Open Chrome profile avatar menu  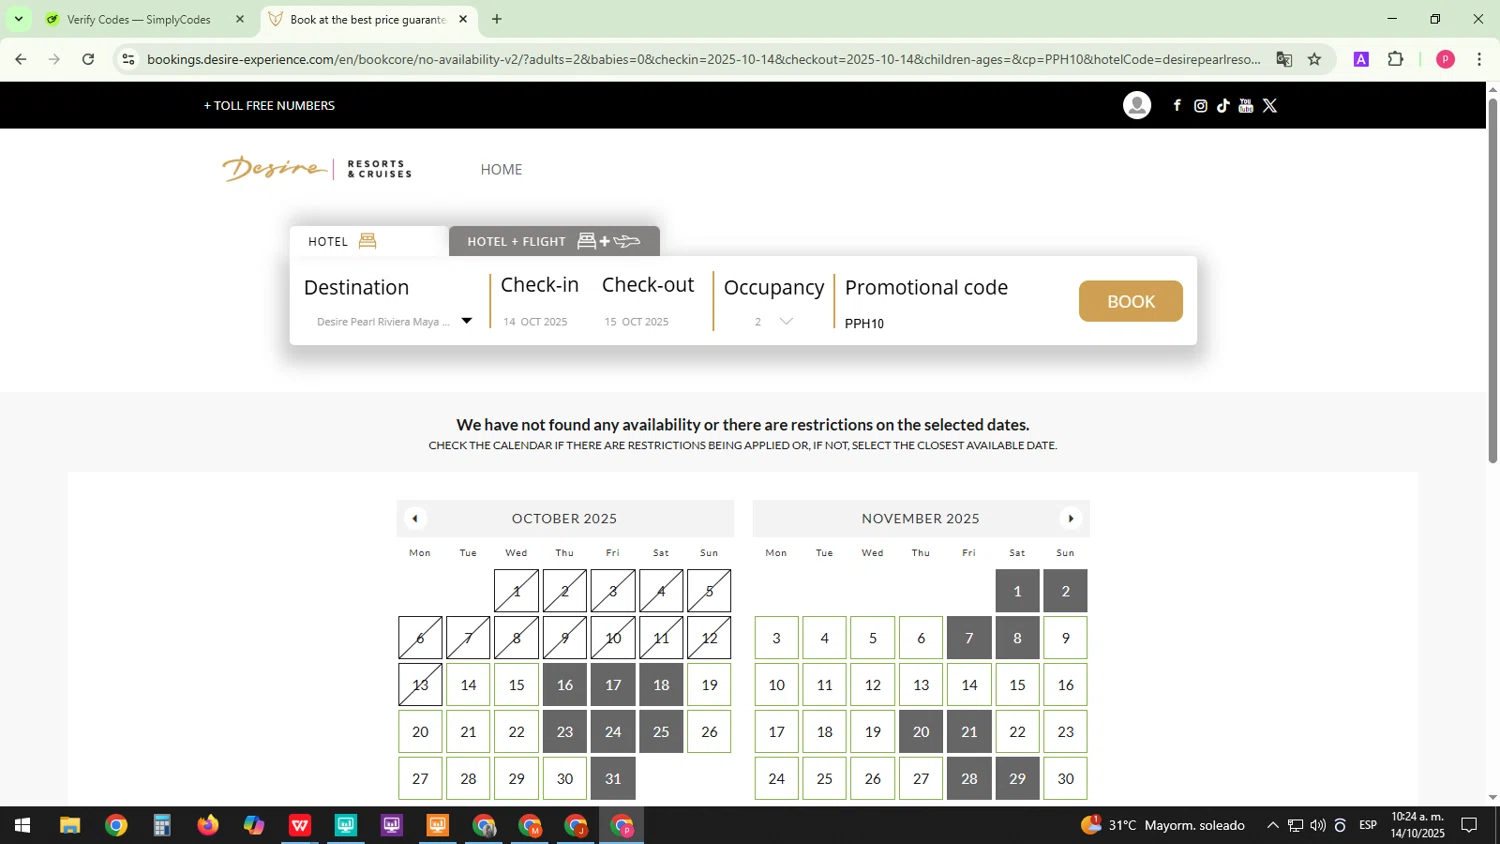(x=1445, y=59)
